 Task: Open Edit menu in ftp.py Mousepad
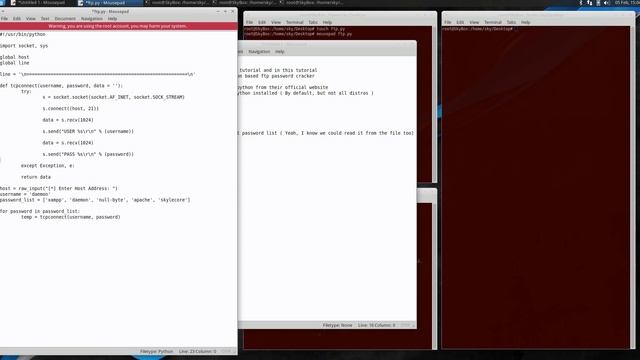pyautogui.click(x=17, y=19)
